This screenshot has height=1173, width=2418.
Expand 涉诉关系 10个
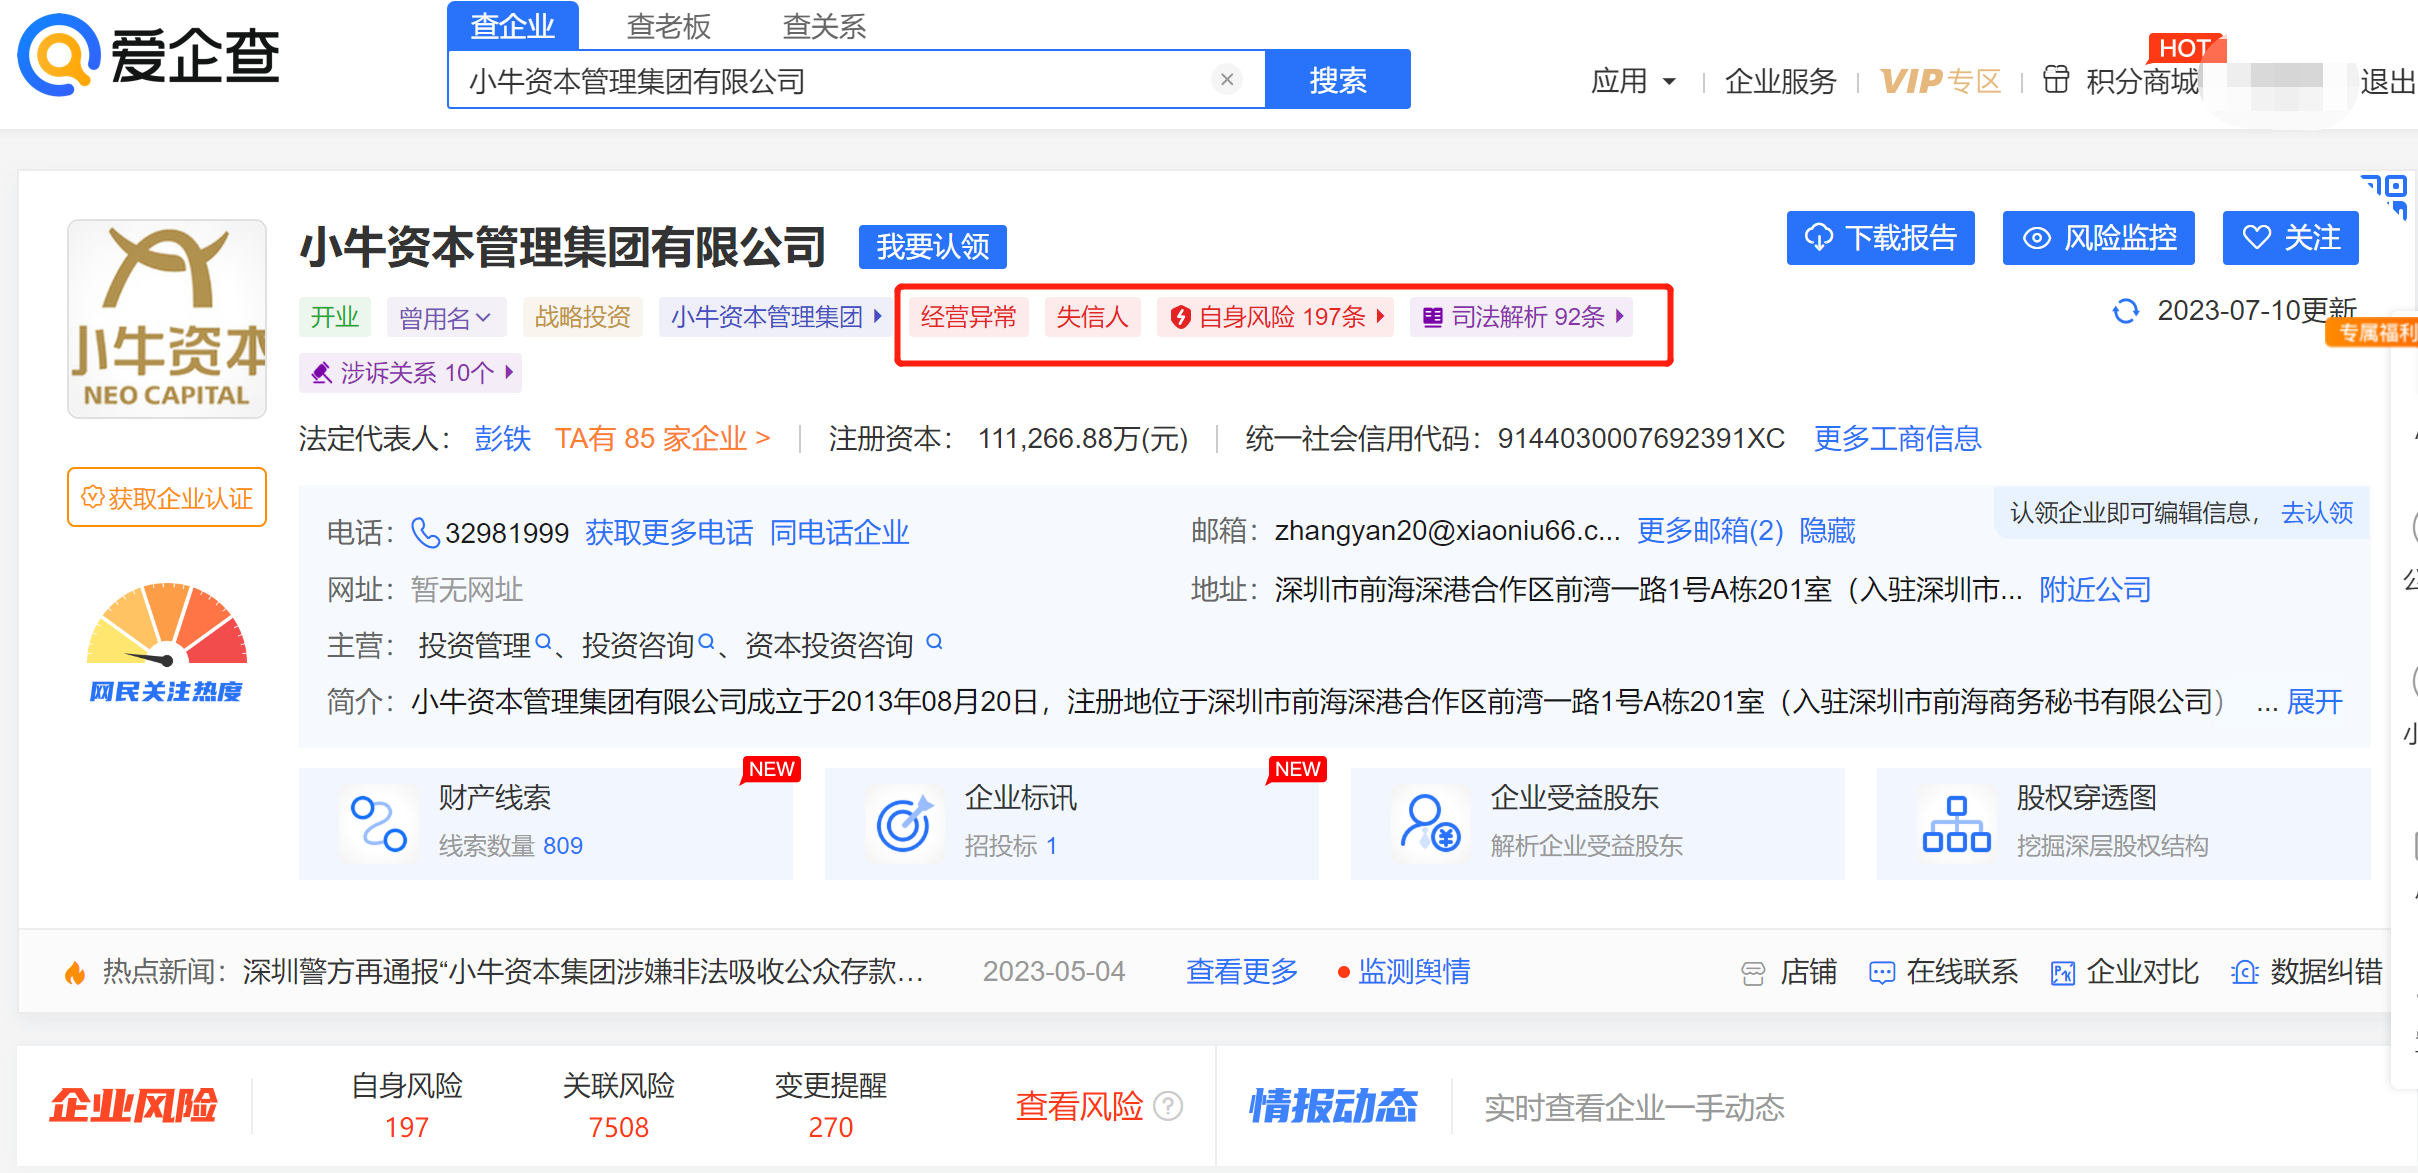[x=411, y=373]
